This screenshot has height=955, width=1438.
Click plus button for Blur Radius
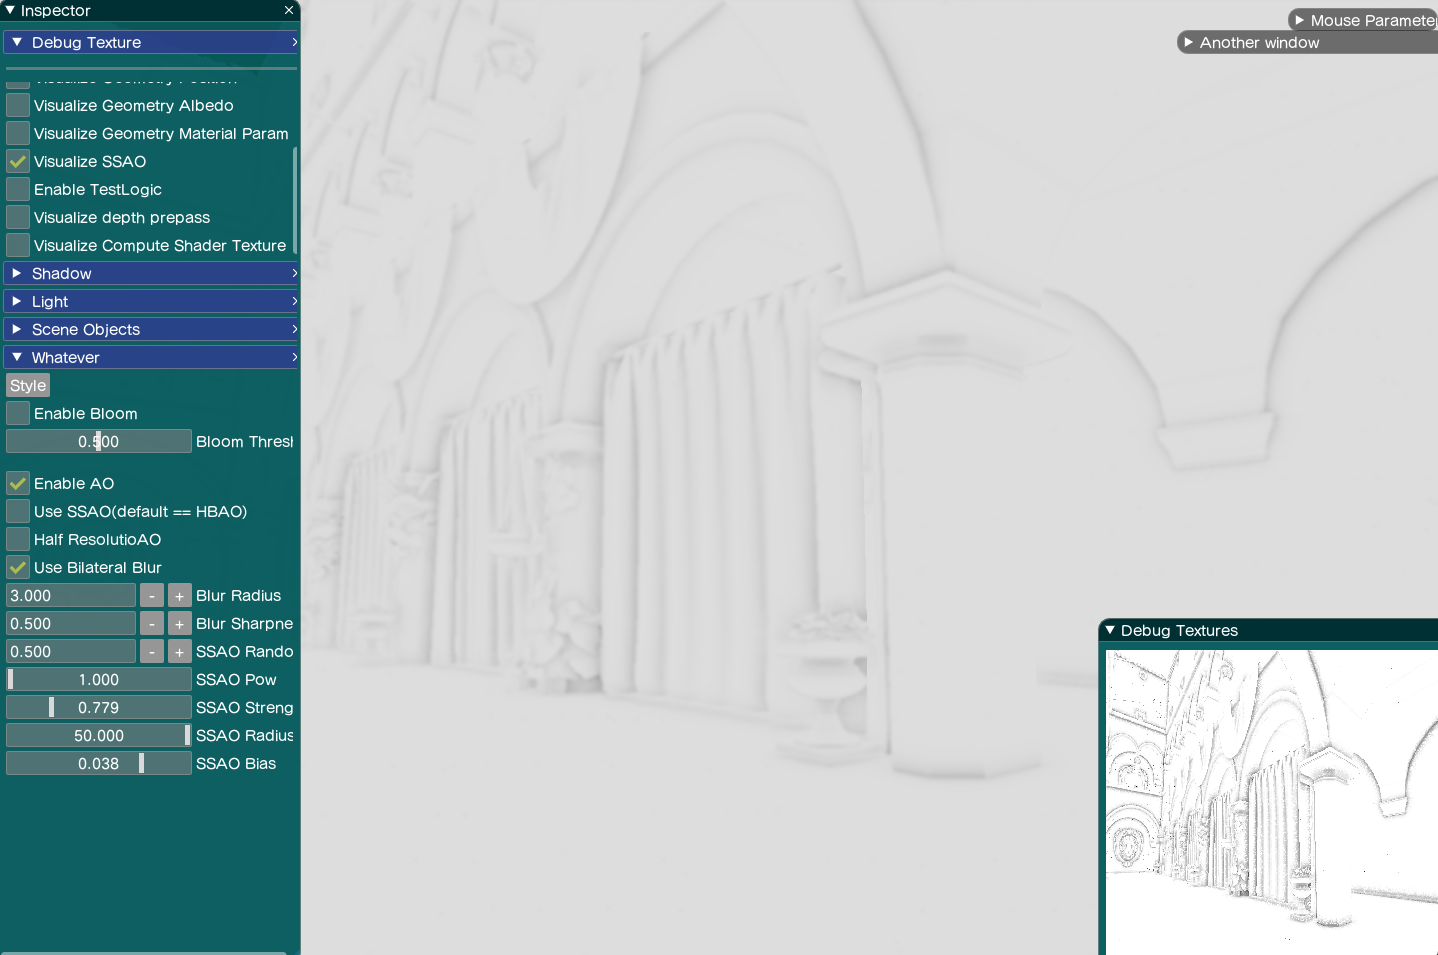[x=179, y=596]
